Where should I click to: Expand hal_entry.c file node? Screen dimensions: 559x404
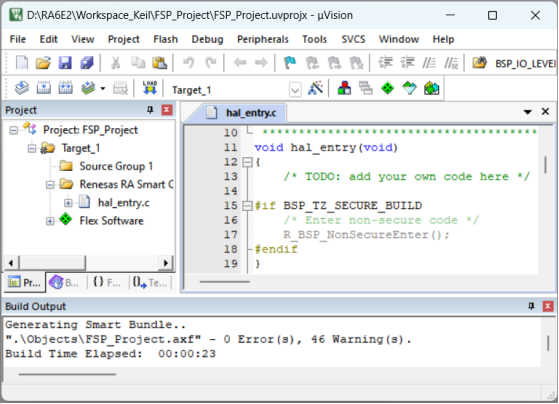[68, 203]
